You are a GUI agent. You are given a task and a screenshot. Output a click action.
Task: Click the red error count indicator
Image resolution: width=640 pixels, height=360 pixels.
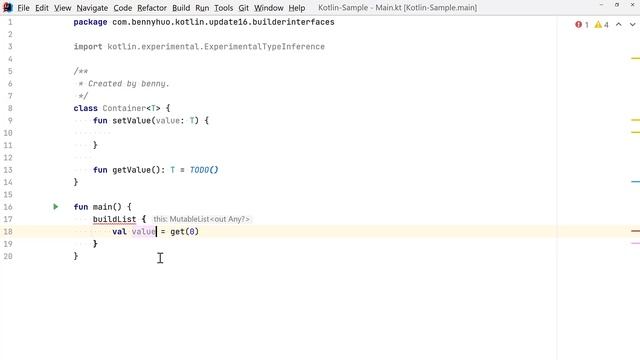click(582, 25)
